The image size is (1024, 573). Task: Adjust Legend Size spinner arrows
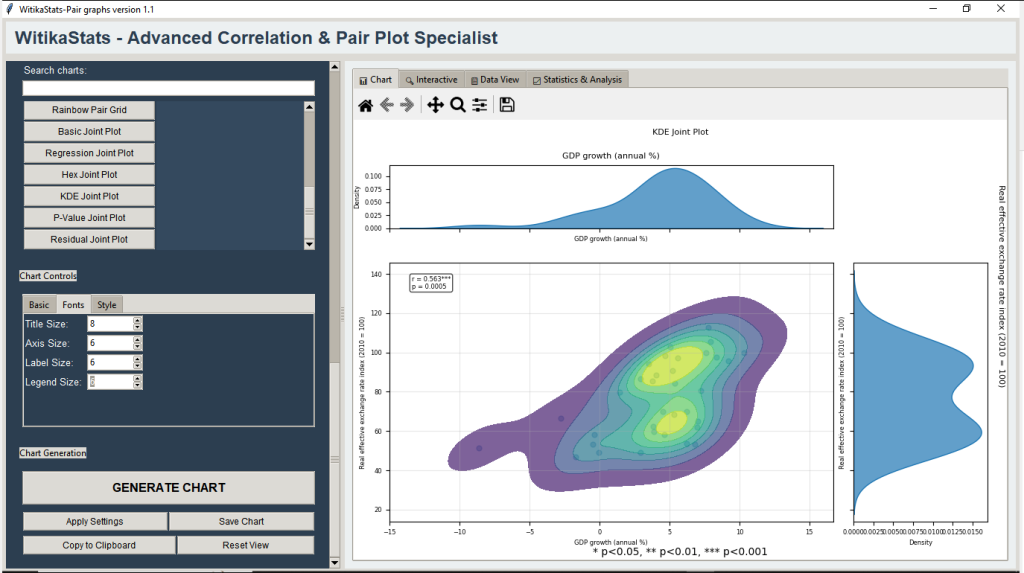137,382
